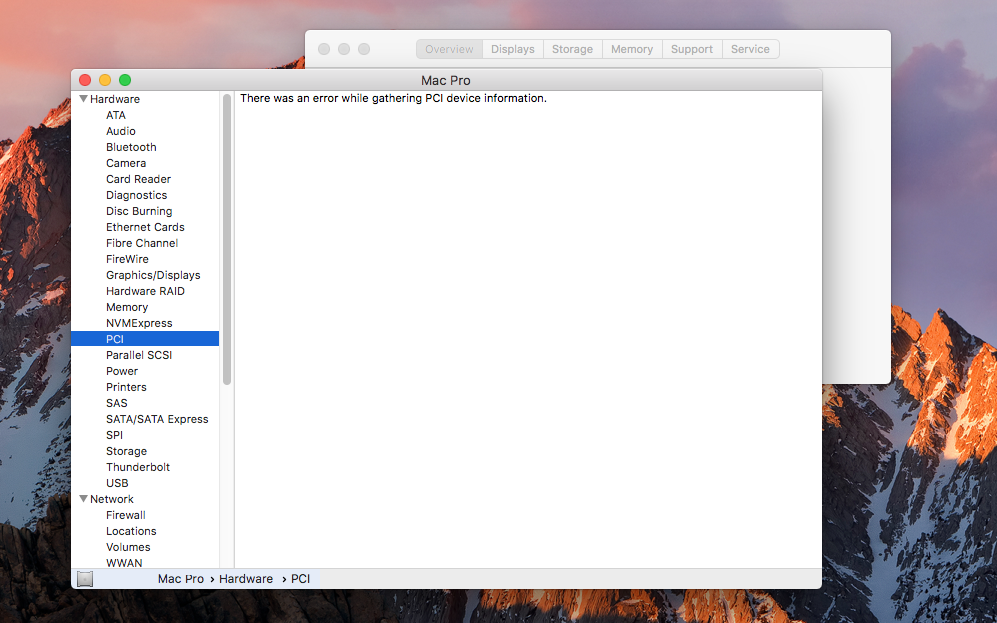Viewport: 997px width, 623px height.
Task: Select Storage in the sidebar list
Action: coord(127,451)
